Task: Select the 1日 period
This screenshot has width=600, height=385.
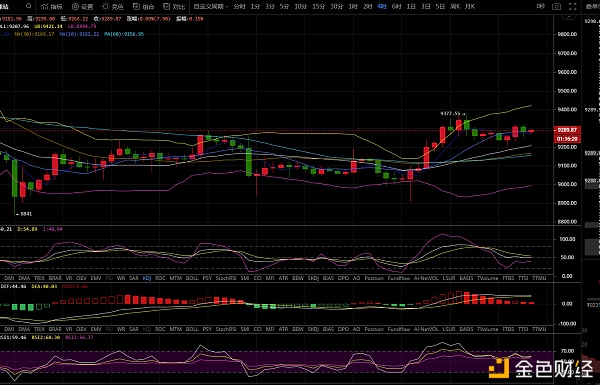Action: pos(411,7)
